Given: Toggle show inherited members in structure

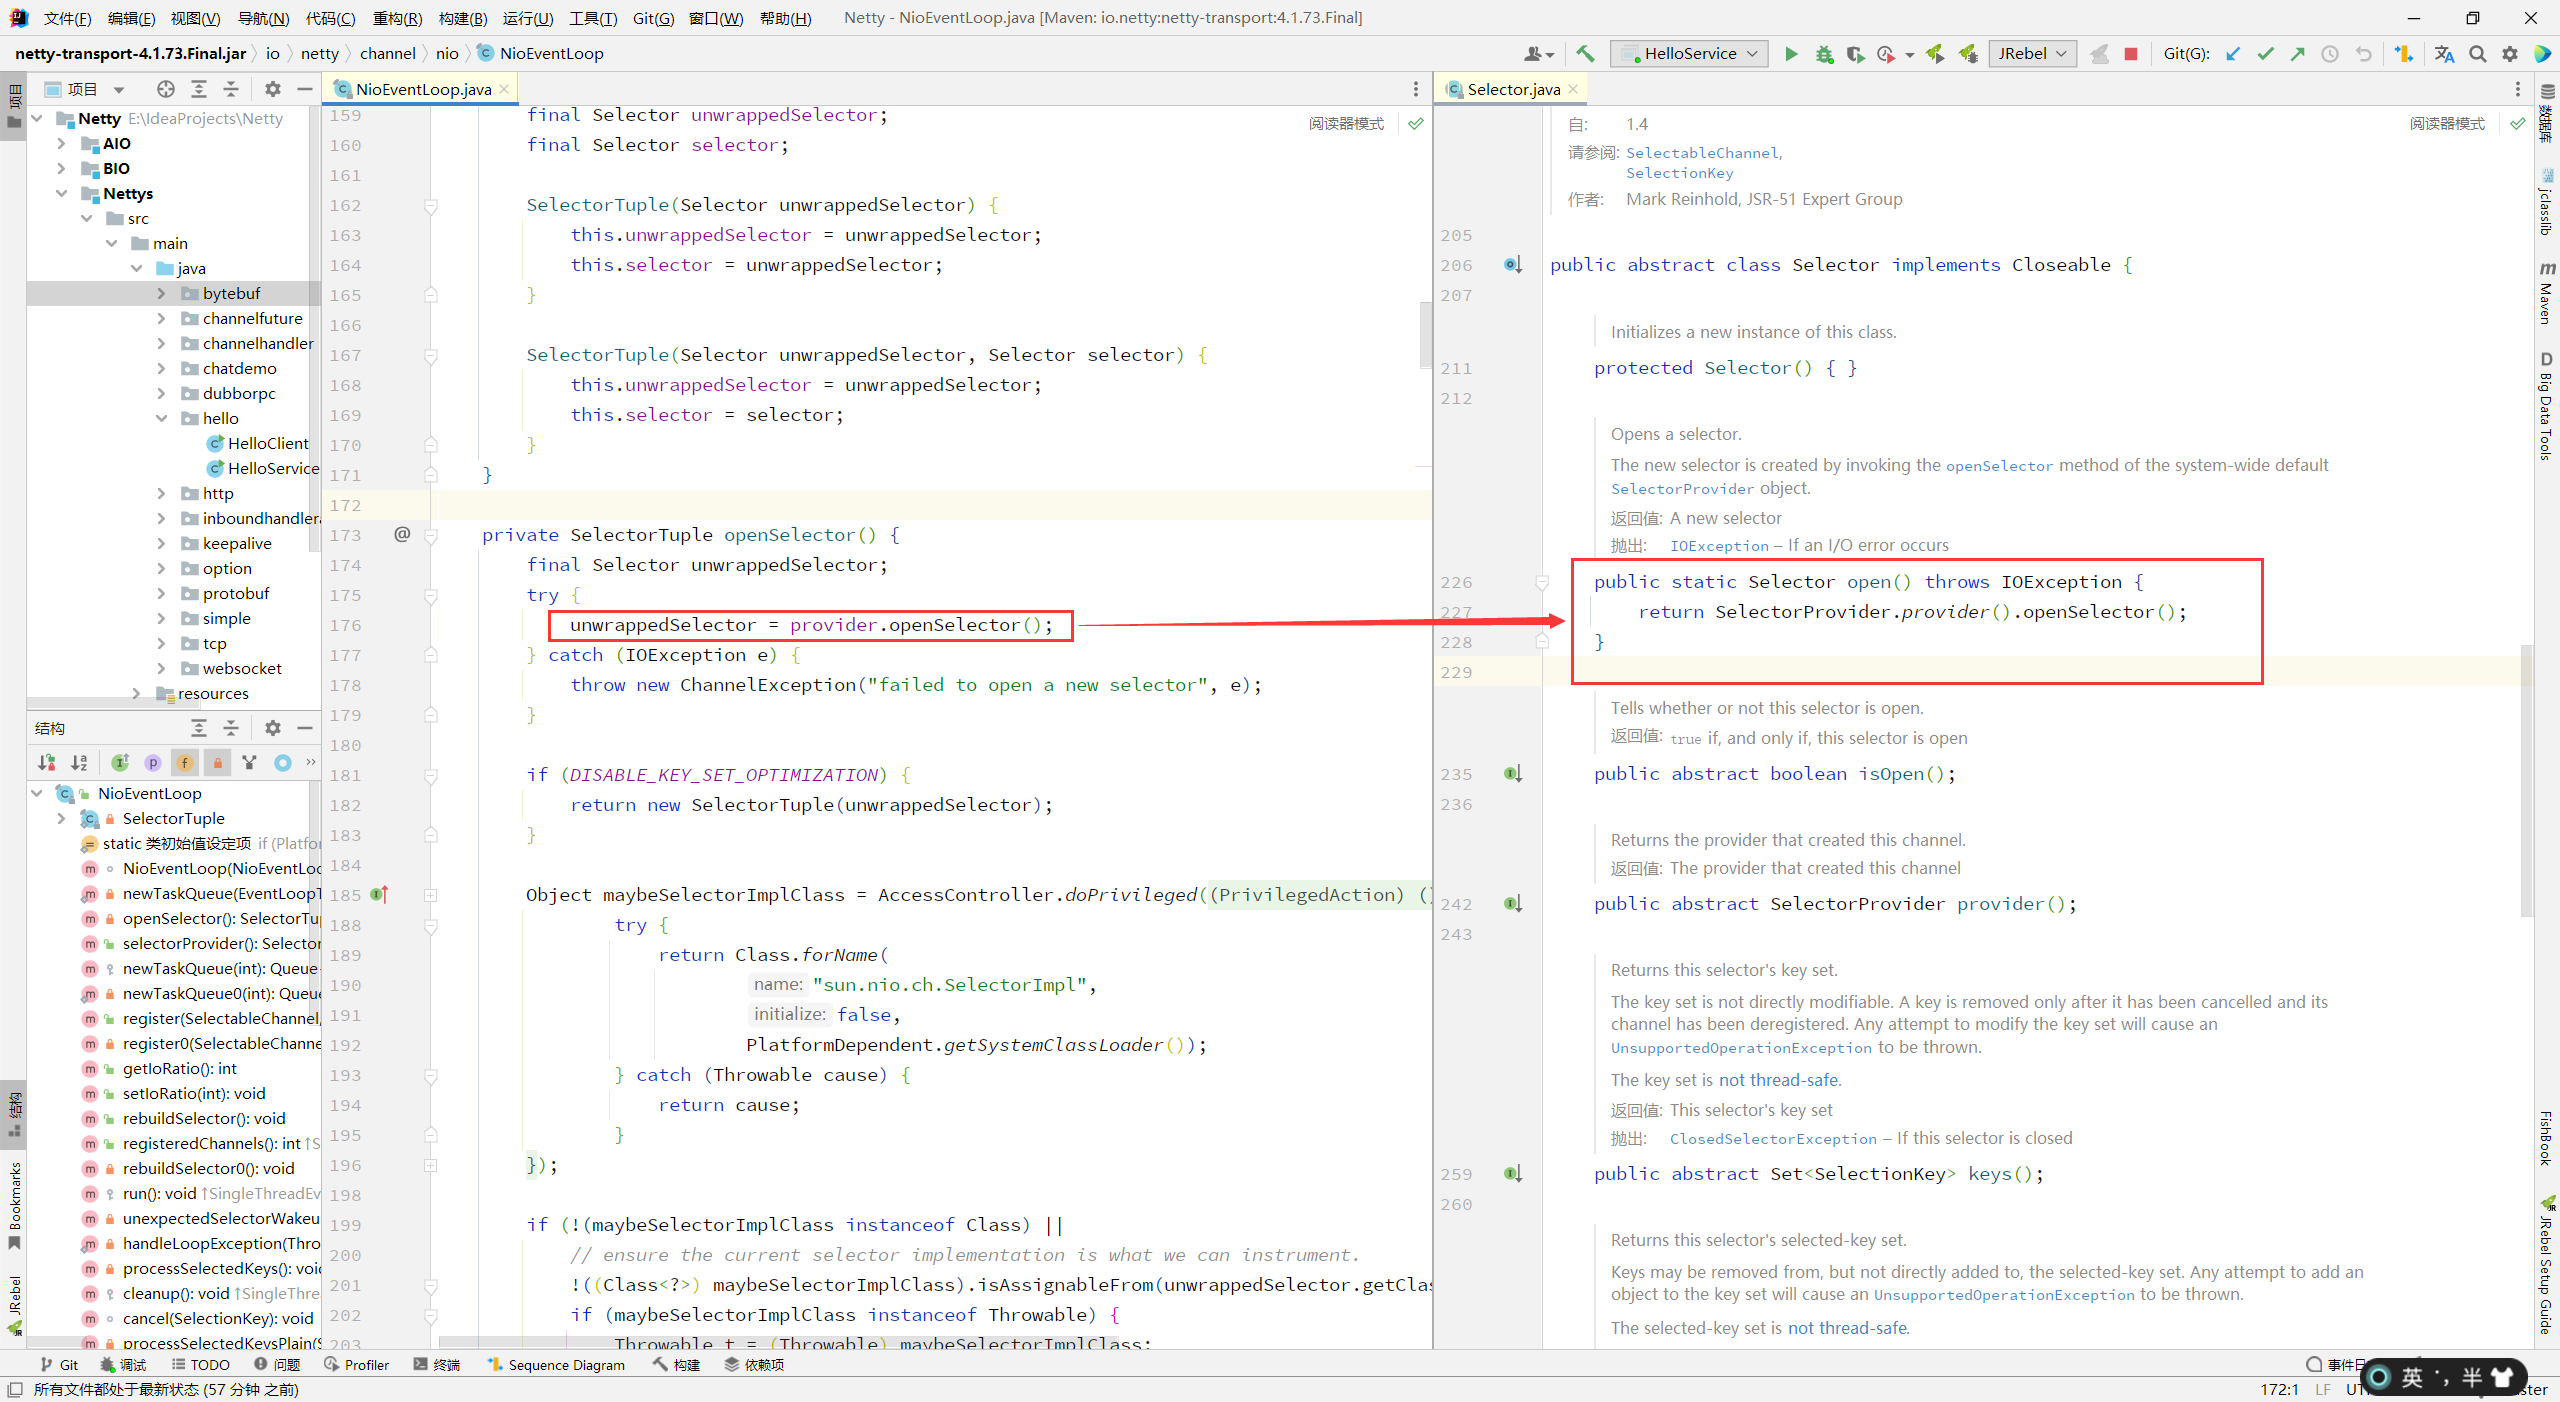Looking at the screenshot, I should coord(120,763).
